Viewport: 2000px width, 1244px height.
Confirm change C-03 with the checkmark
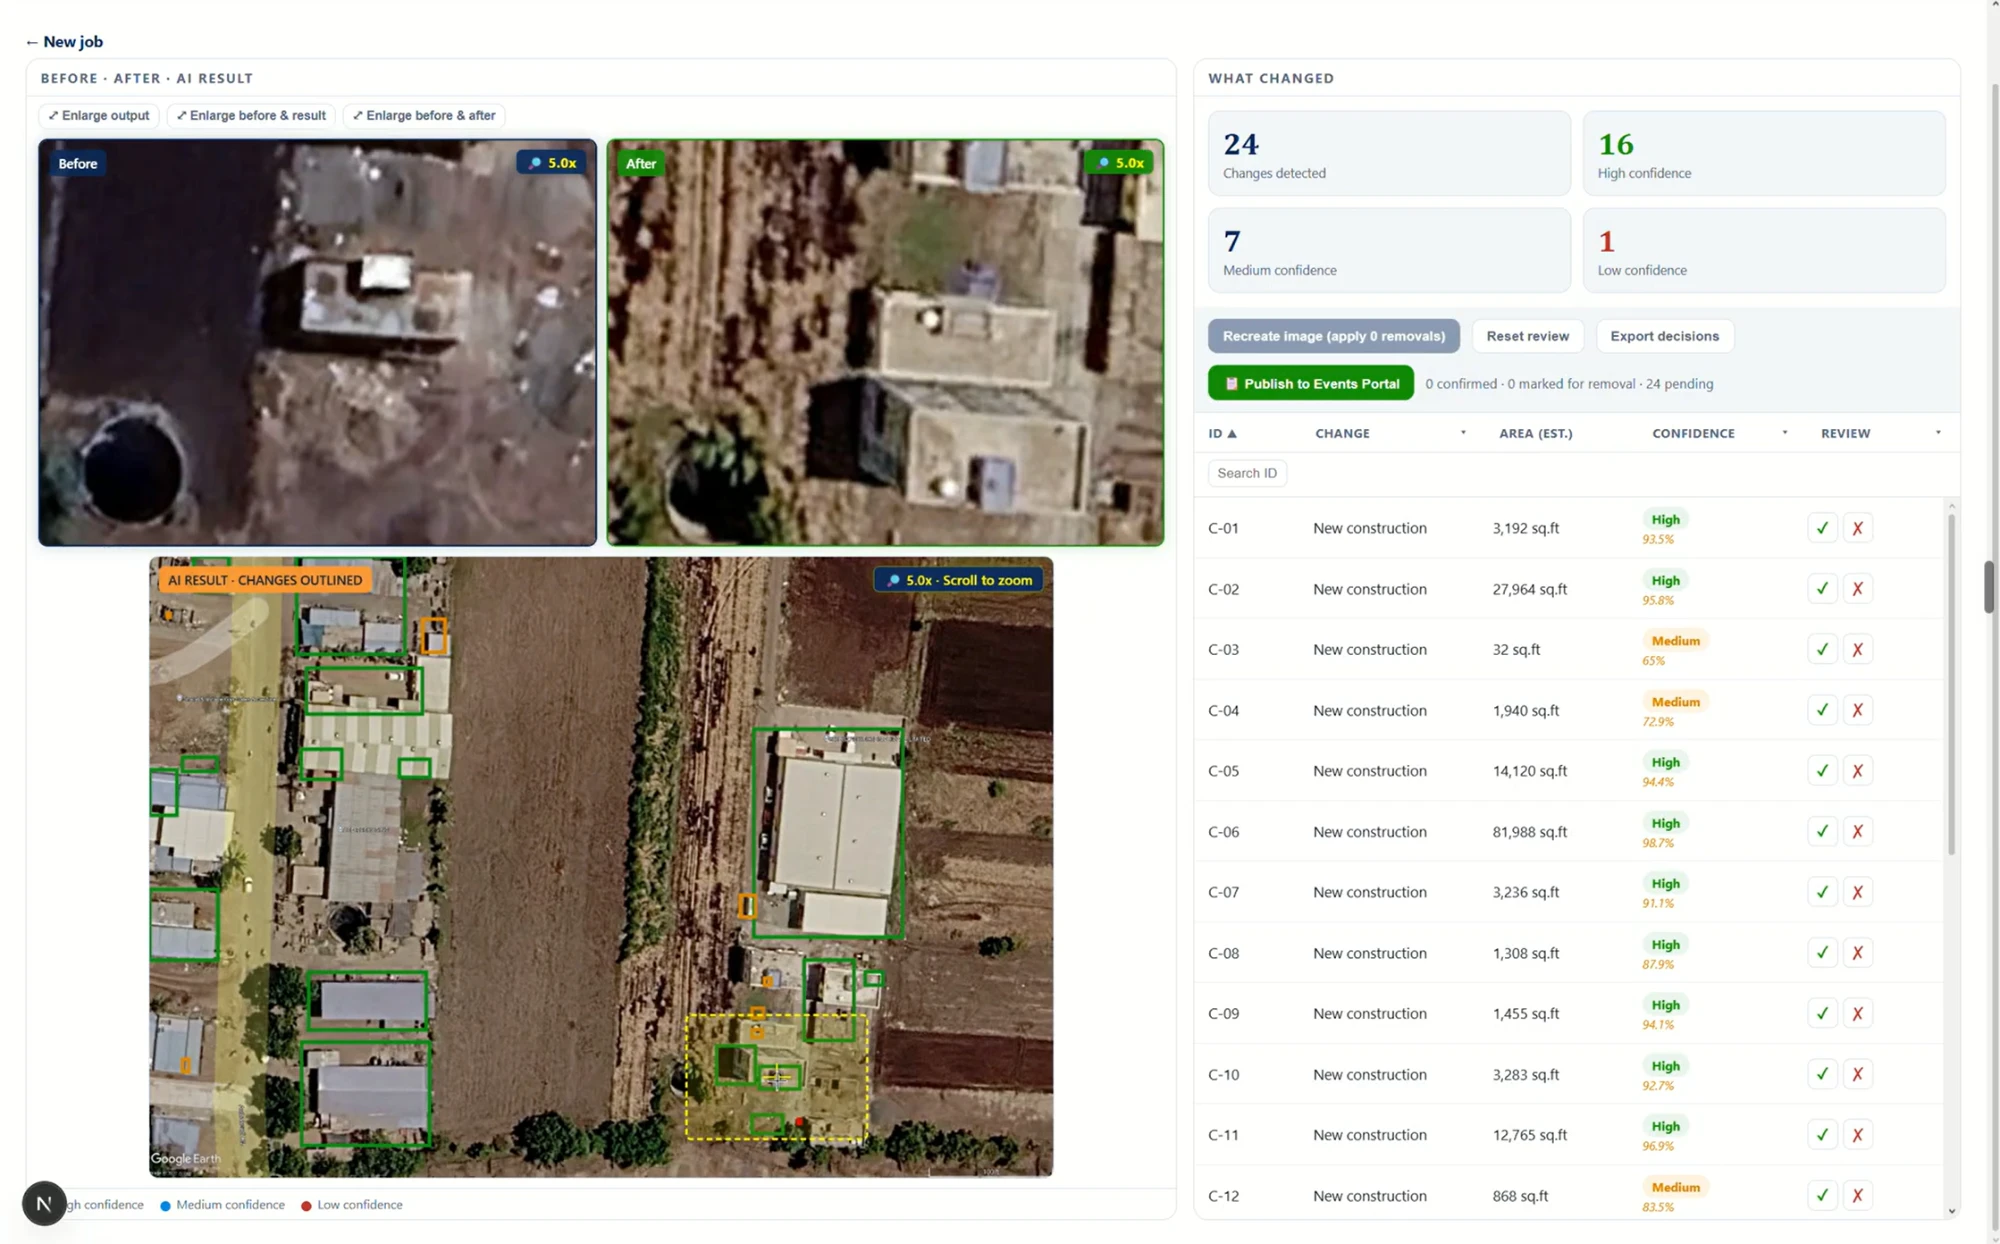[1822, 649]
